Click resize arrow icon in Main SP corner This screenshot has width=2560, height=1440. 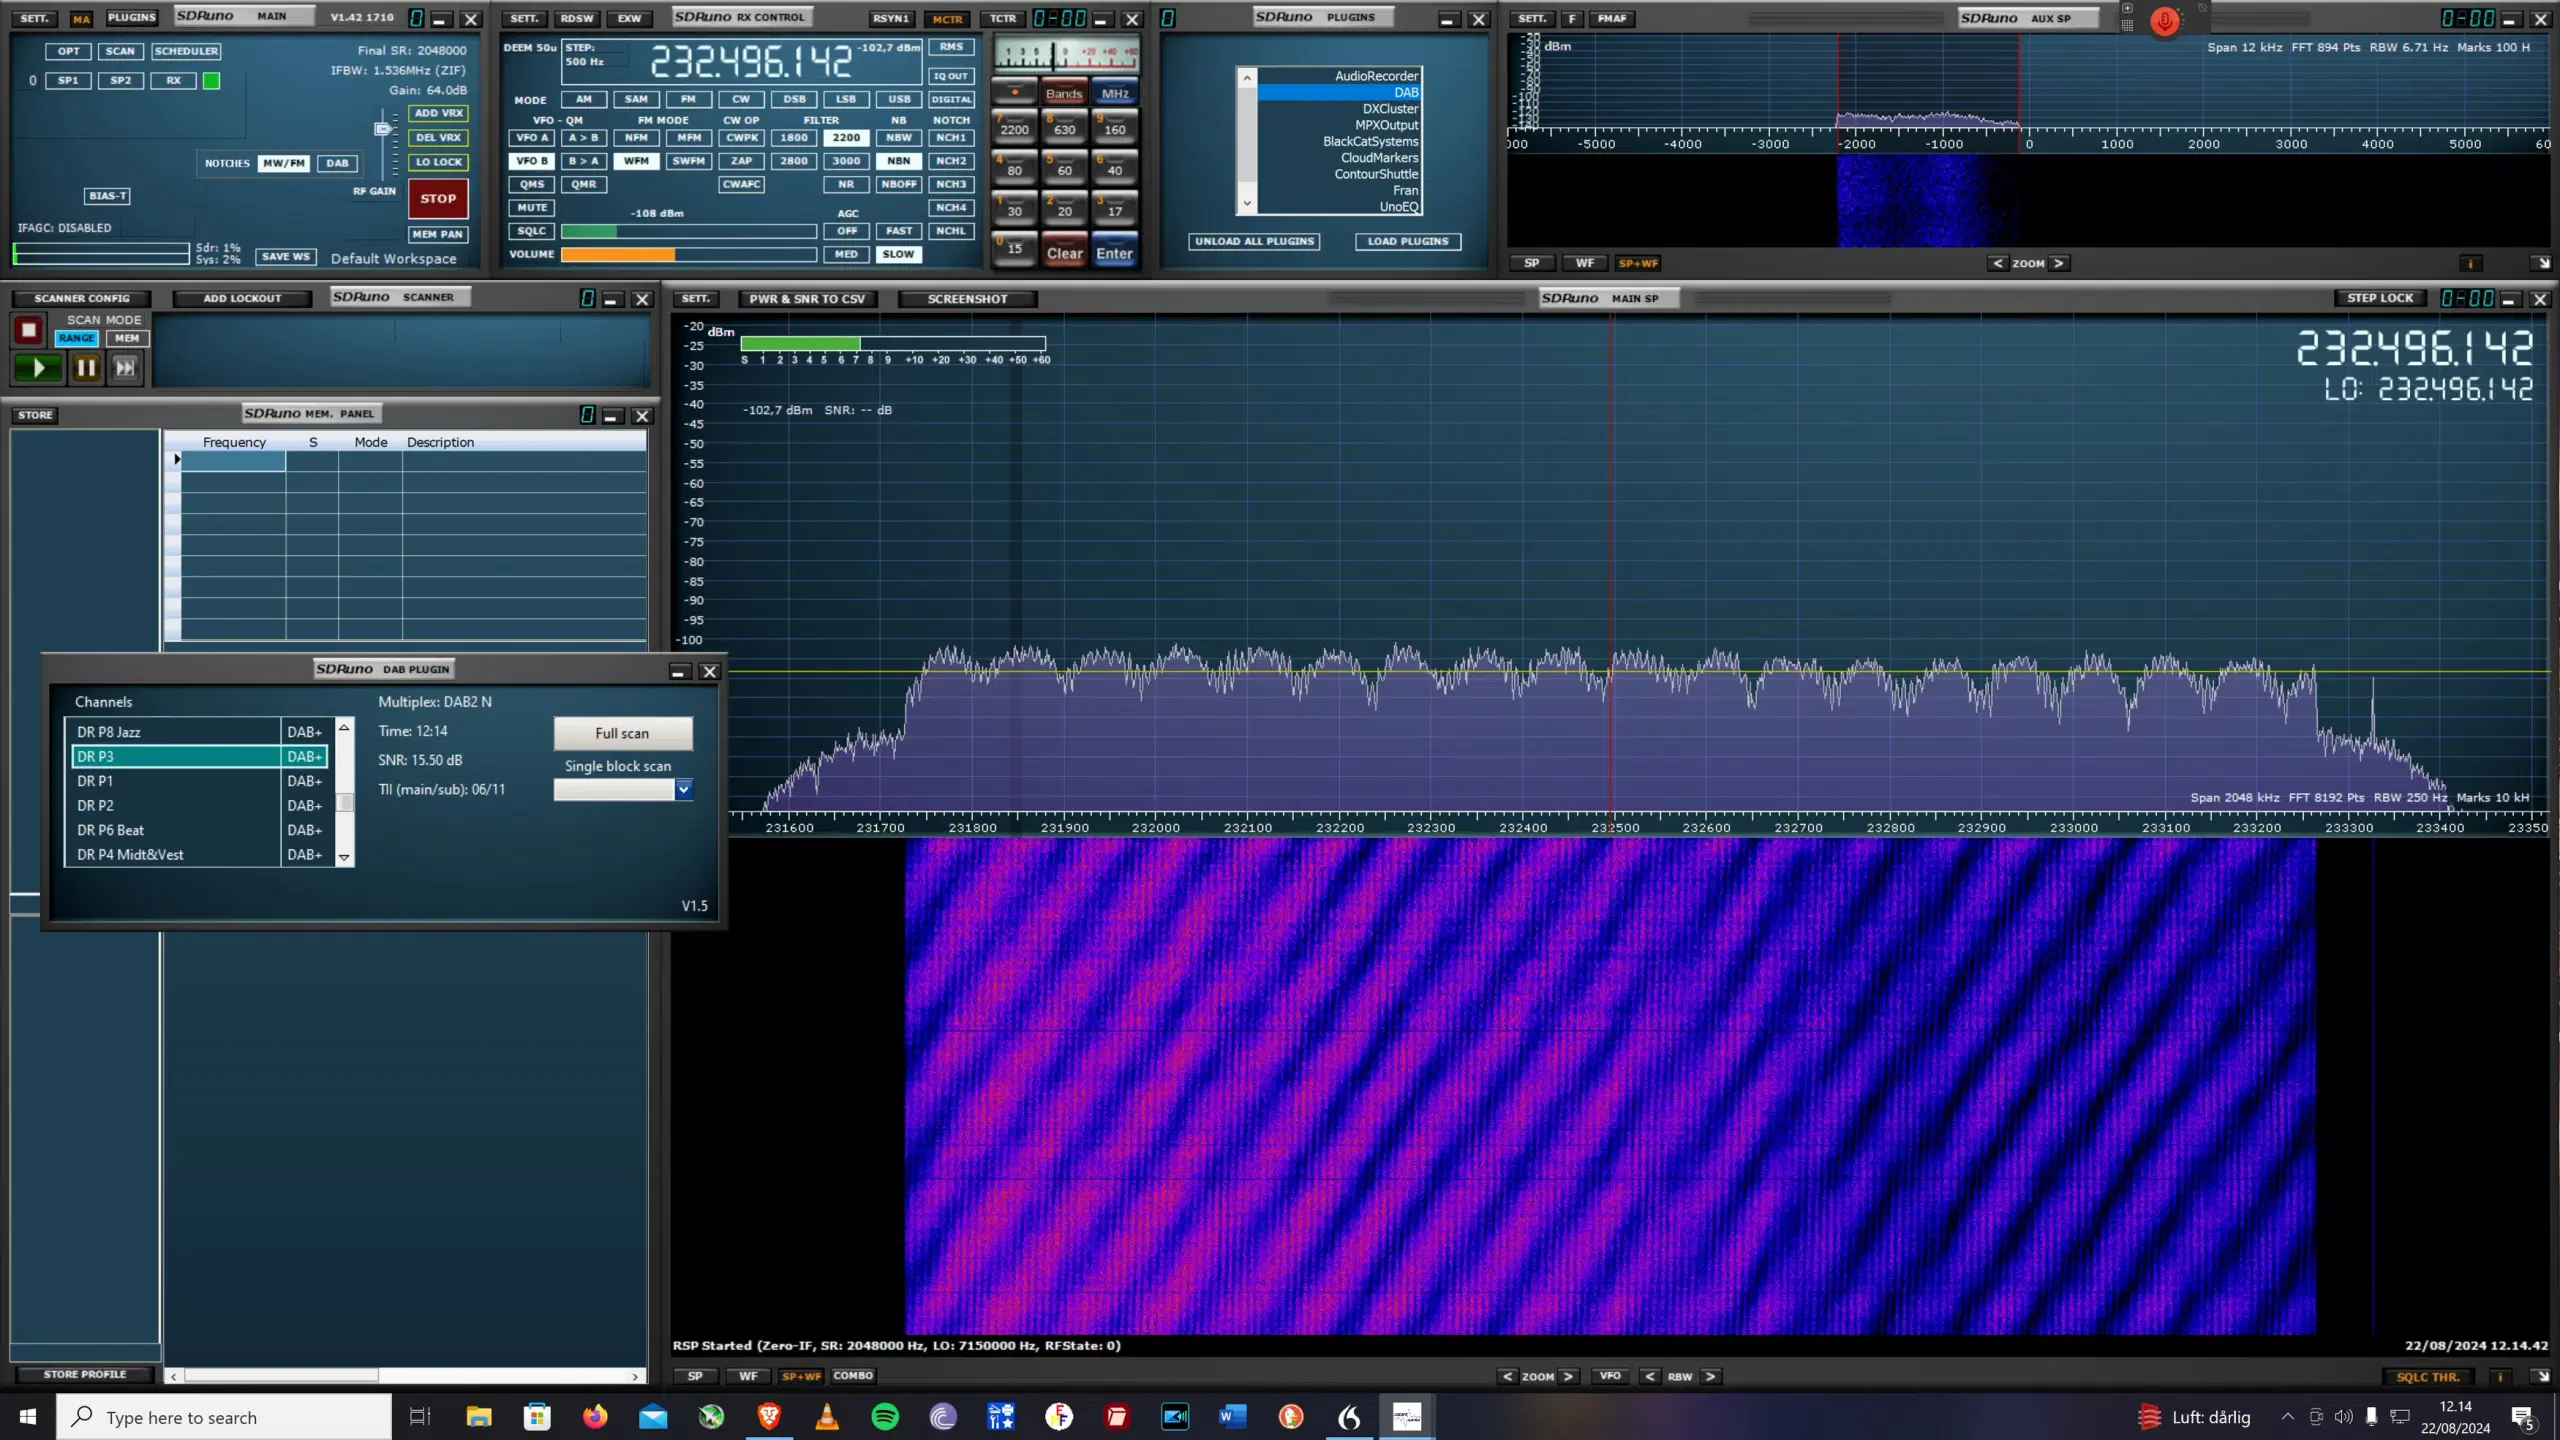point(2541,1377)
